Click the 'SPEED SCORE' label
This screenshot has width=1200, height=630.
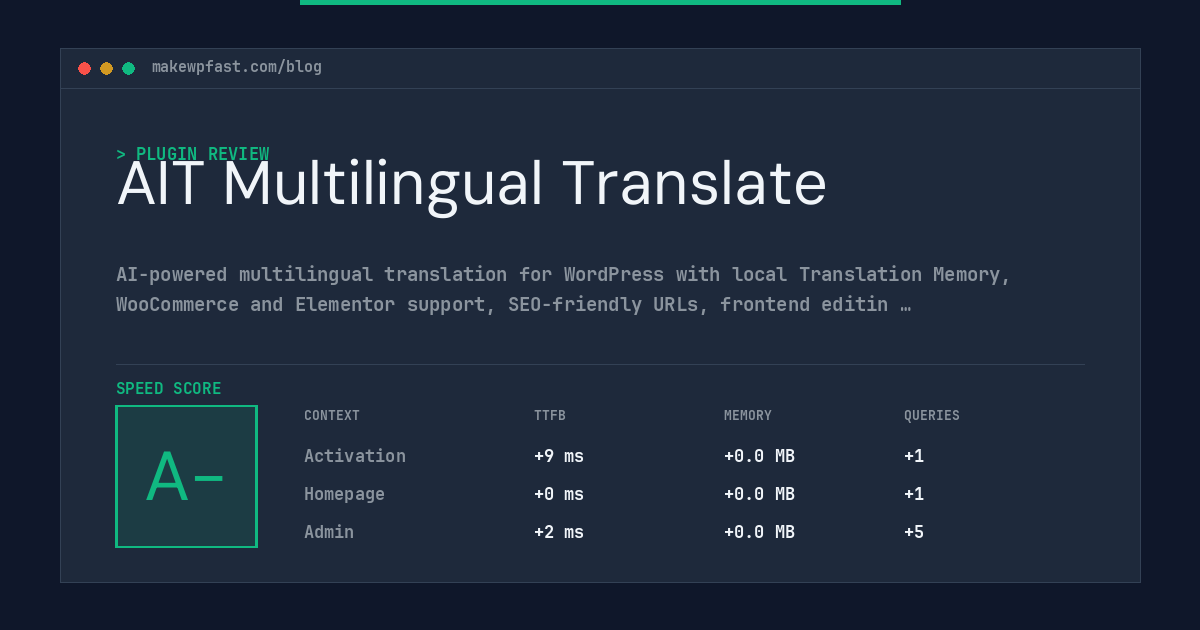(x=169, y=389)
